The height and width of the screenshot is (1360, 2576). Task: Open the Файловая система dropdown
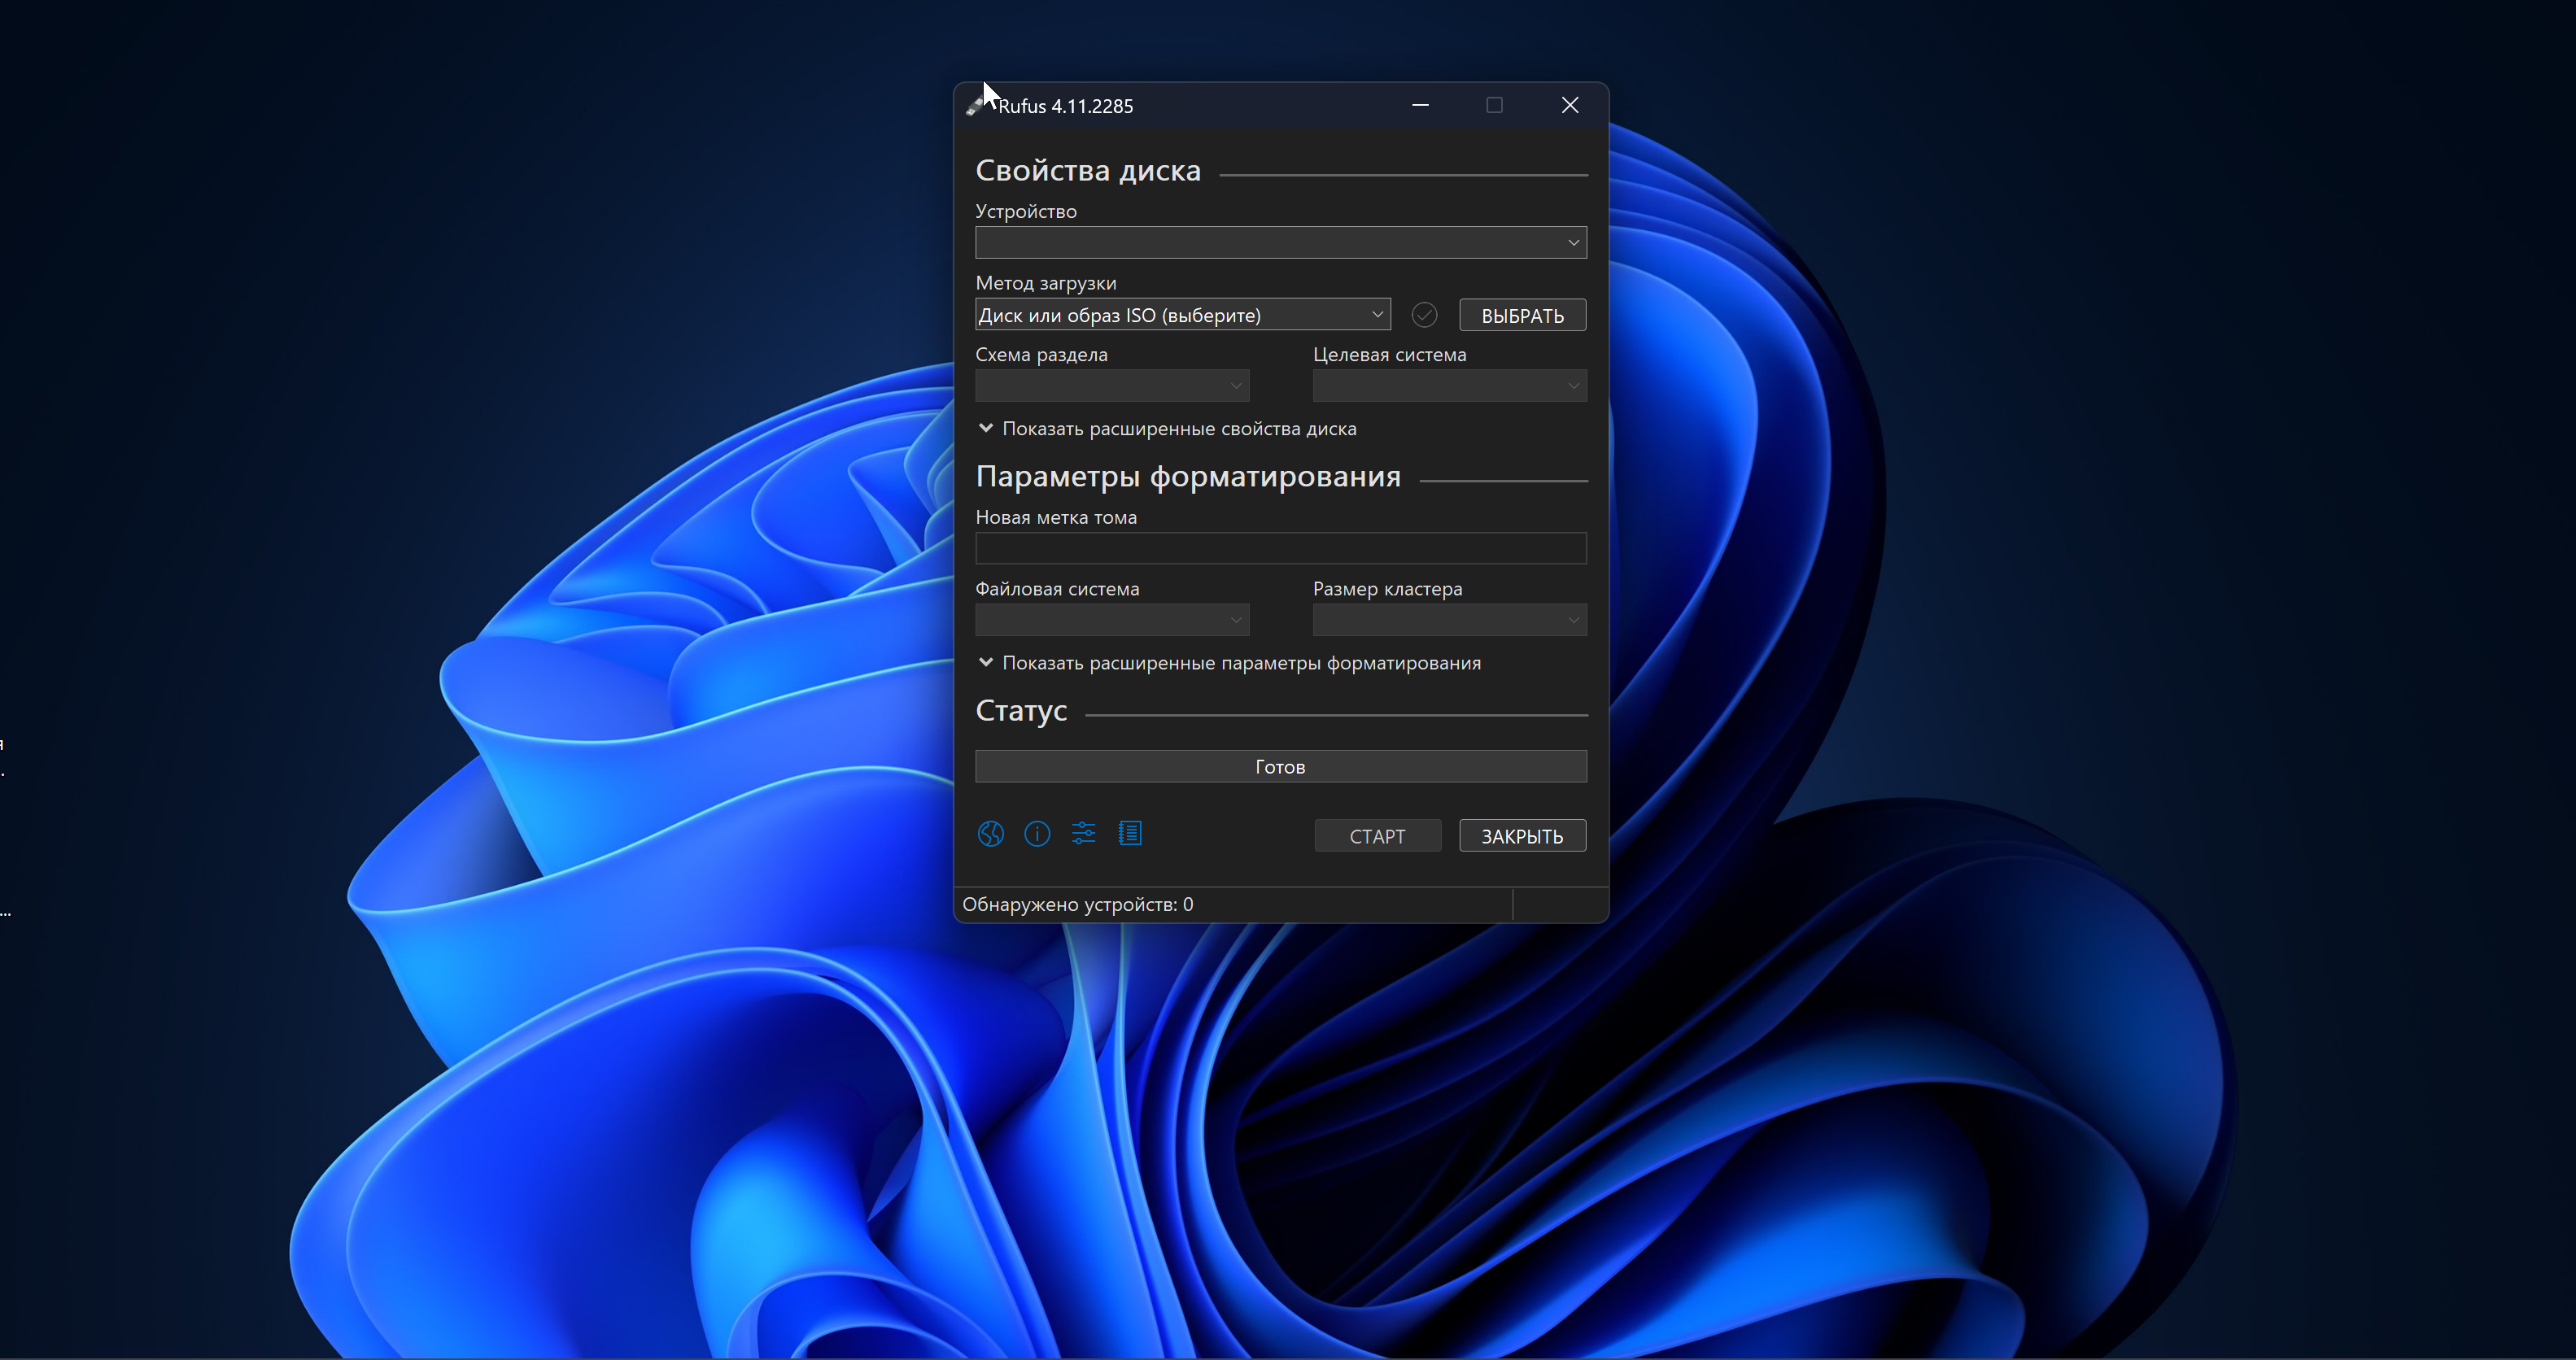coord(1112,620)
